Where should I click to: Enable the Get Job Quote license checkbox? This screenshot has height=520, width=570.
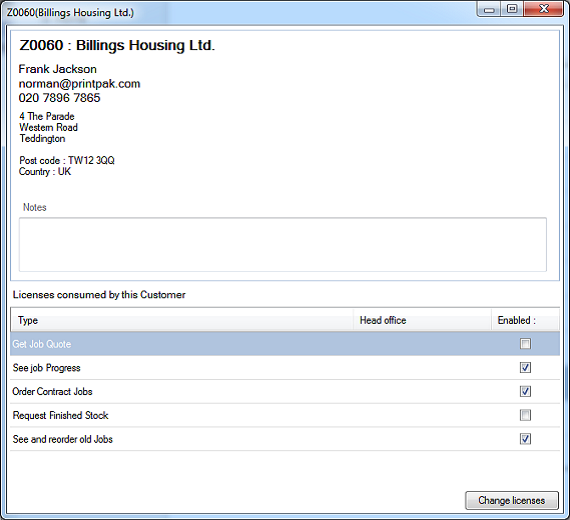coord(525,344)
